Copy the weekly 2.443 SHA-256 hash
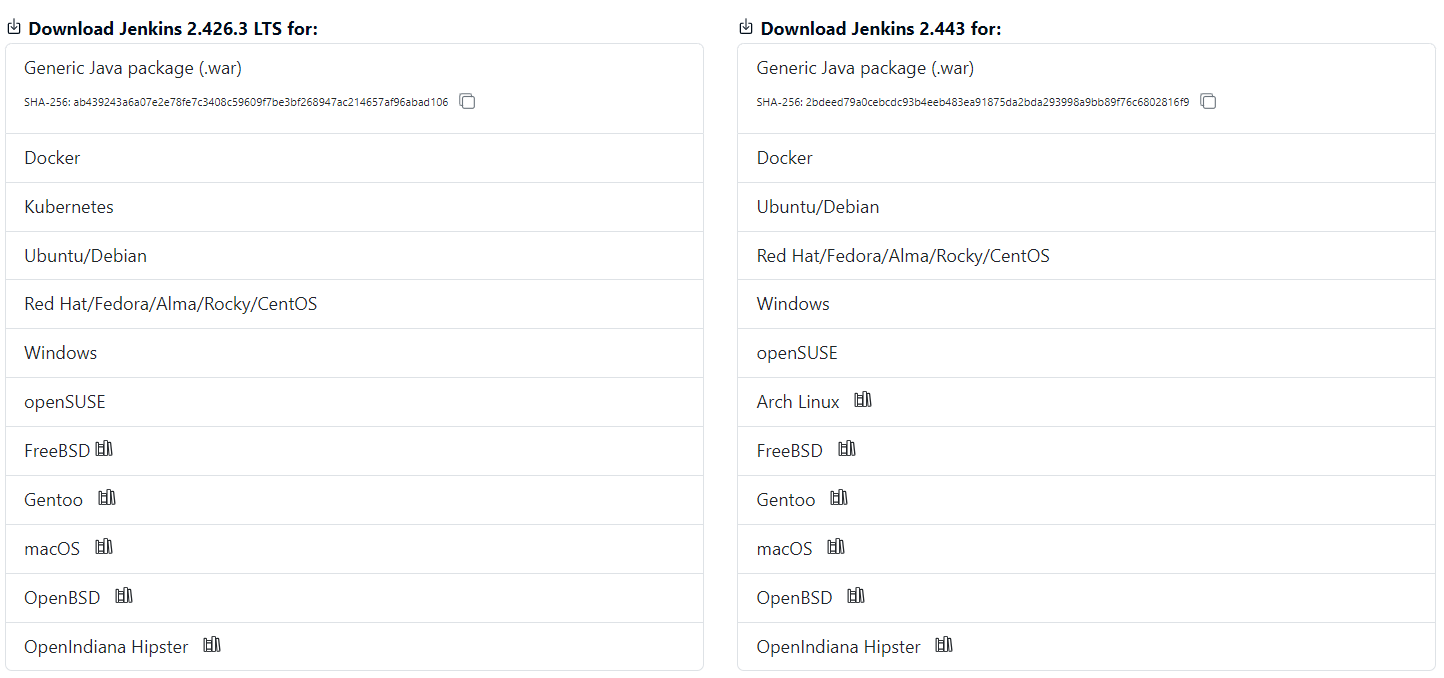Image resolution: width=1444 pixels, height=678 pixels. pyautogui.click(x=1208, y=101)
